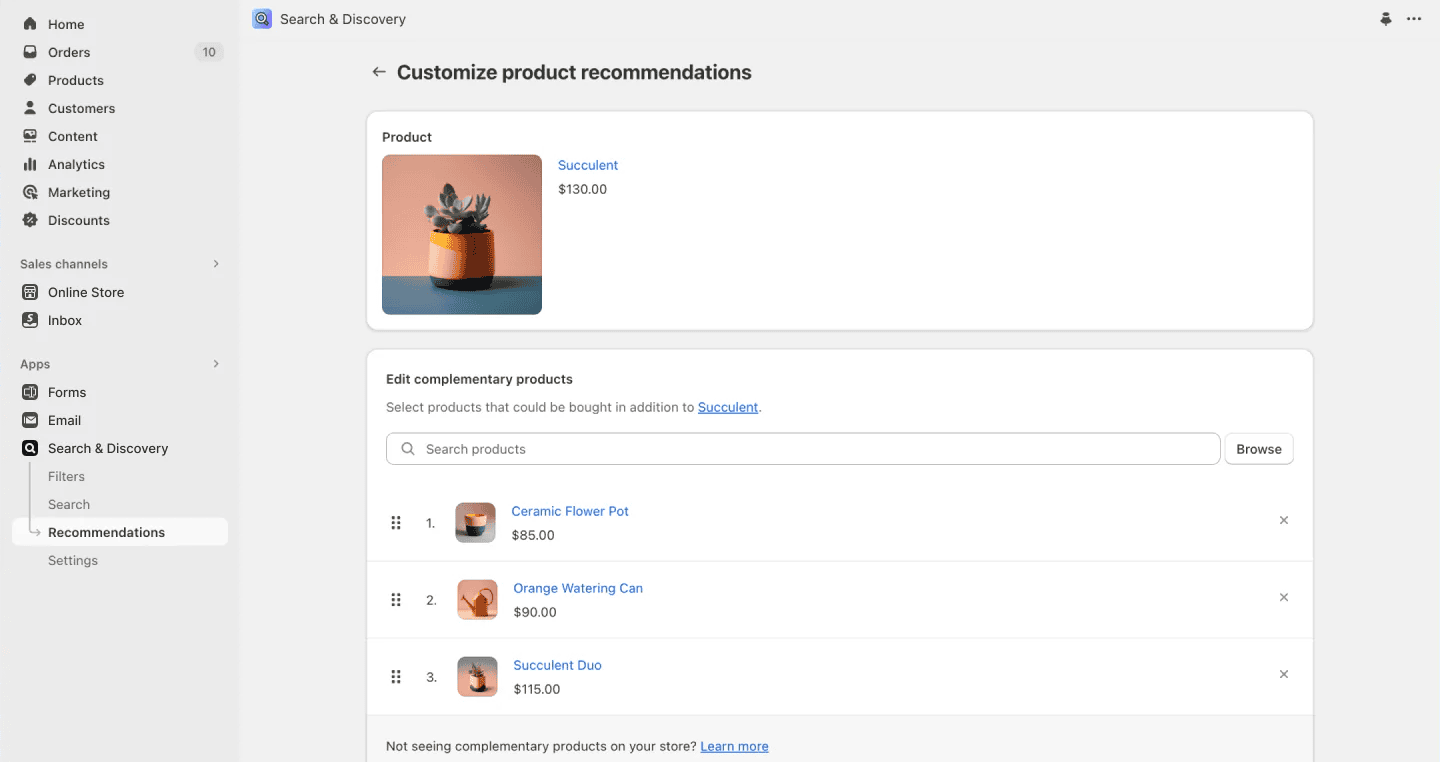The width and height of the screenshot is (1440, 762).
Task: Click the Email app icon
Action: [30, 420]
